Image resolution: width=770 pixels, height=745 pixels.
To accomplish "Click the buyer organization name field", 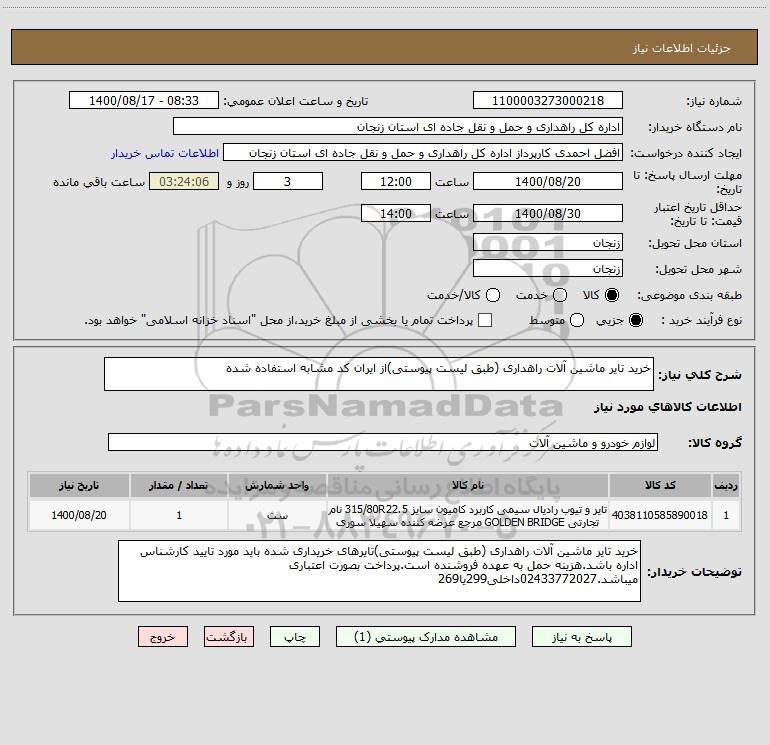I will (398, 127).
